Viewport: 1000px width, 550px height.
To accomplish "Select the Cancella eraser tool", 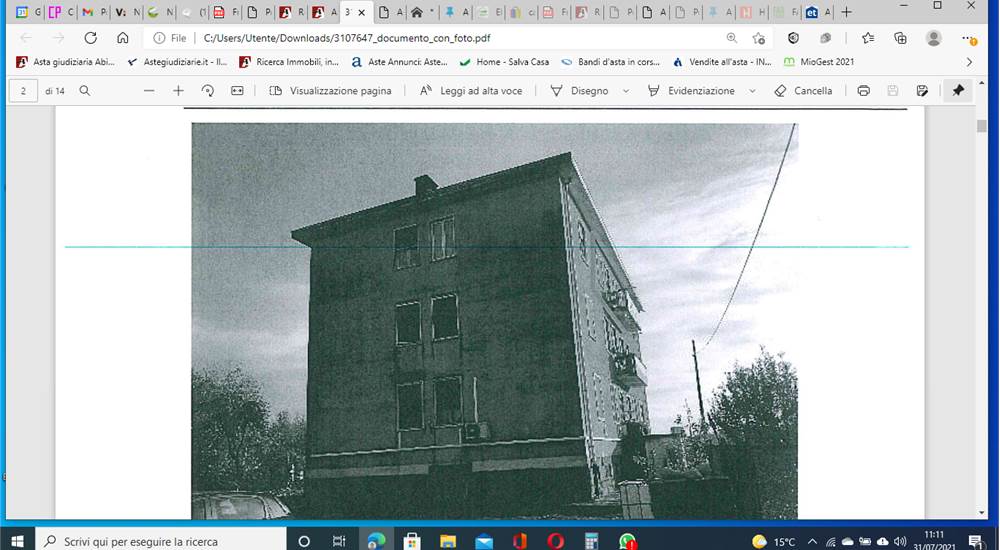I will coord(803,91).
